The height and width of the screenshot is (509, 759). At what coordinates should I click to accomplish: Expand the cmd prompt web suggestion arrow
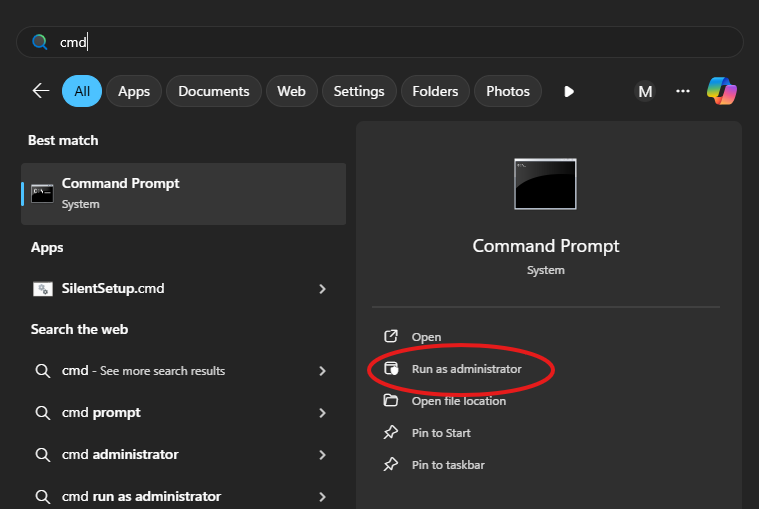point(322,413)
